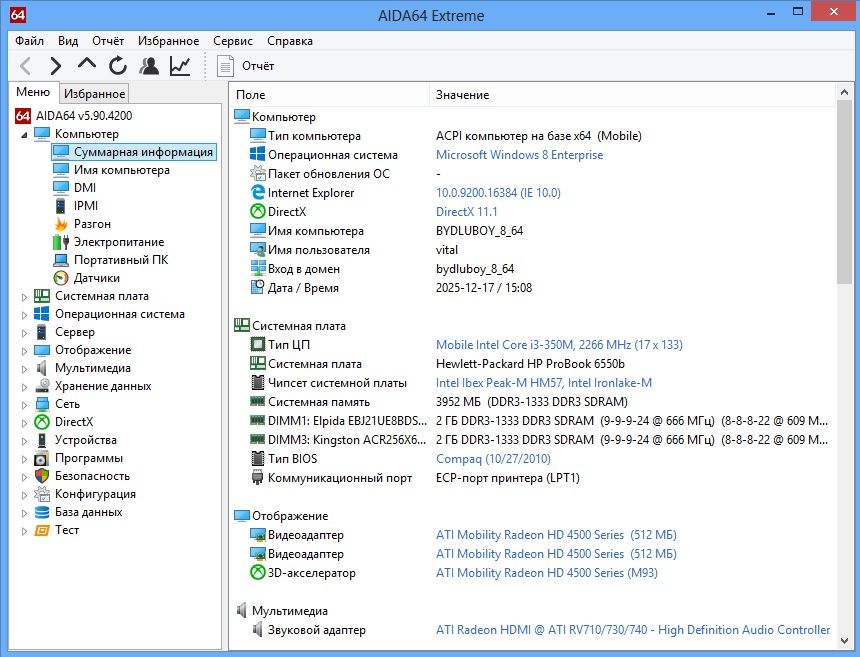
Task: Click the Internet Explorer icon in list
Action: (258, 192)
